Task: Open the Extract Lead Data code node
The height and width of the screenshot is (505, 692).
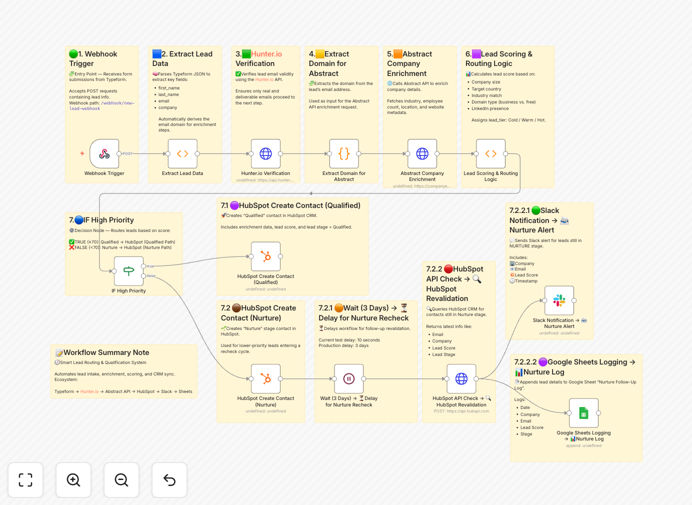Action: [x=182, y=154]
